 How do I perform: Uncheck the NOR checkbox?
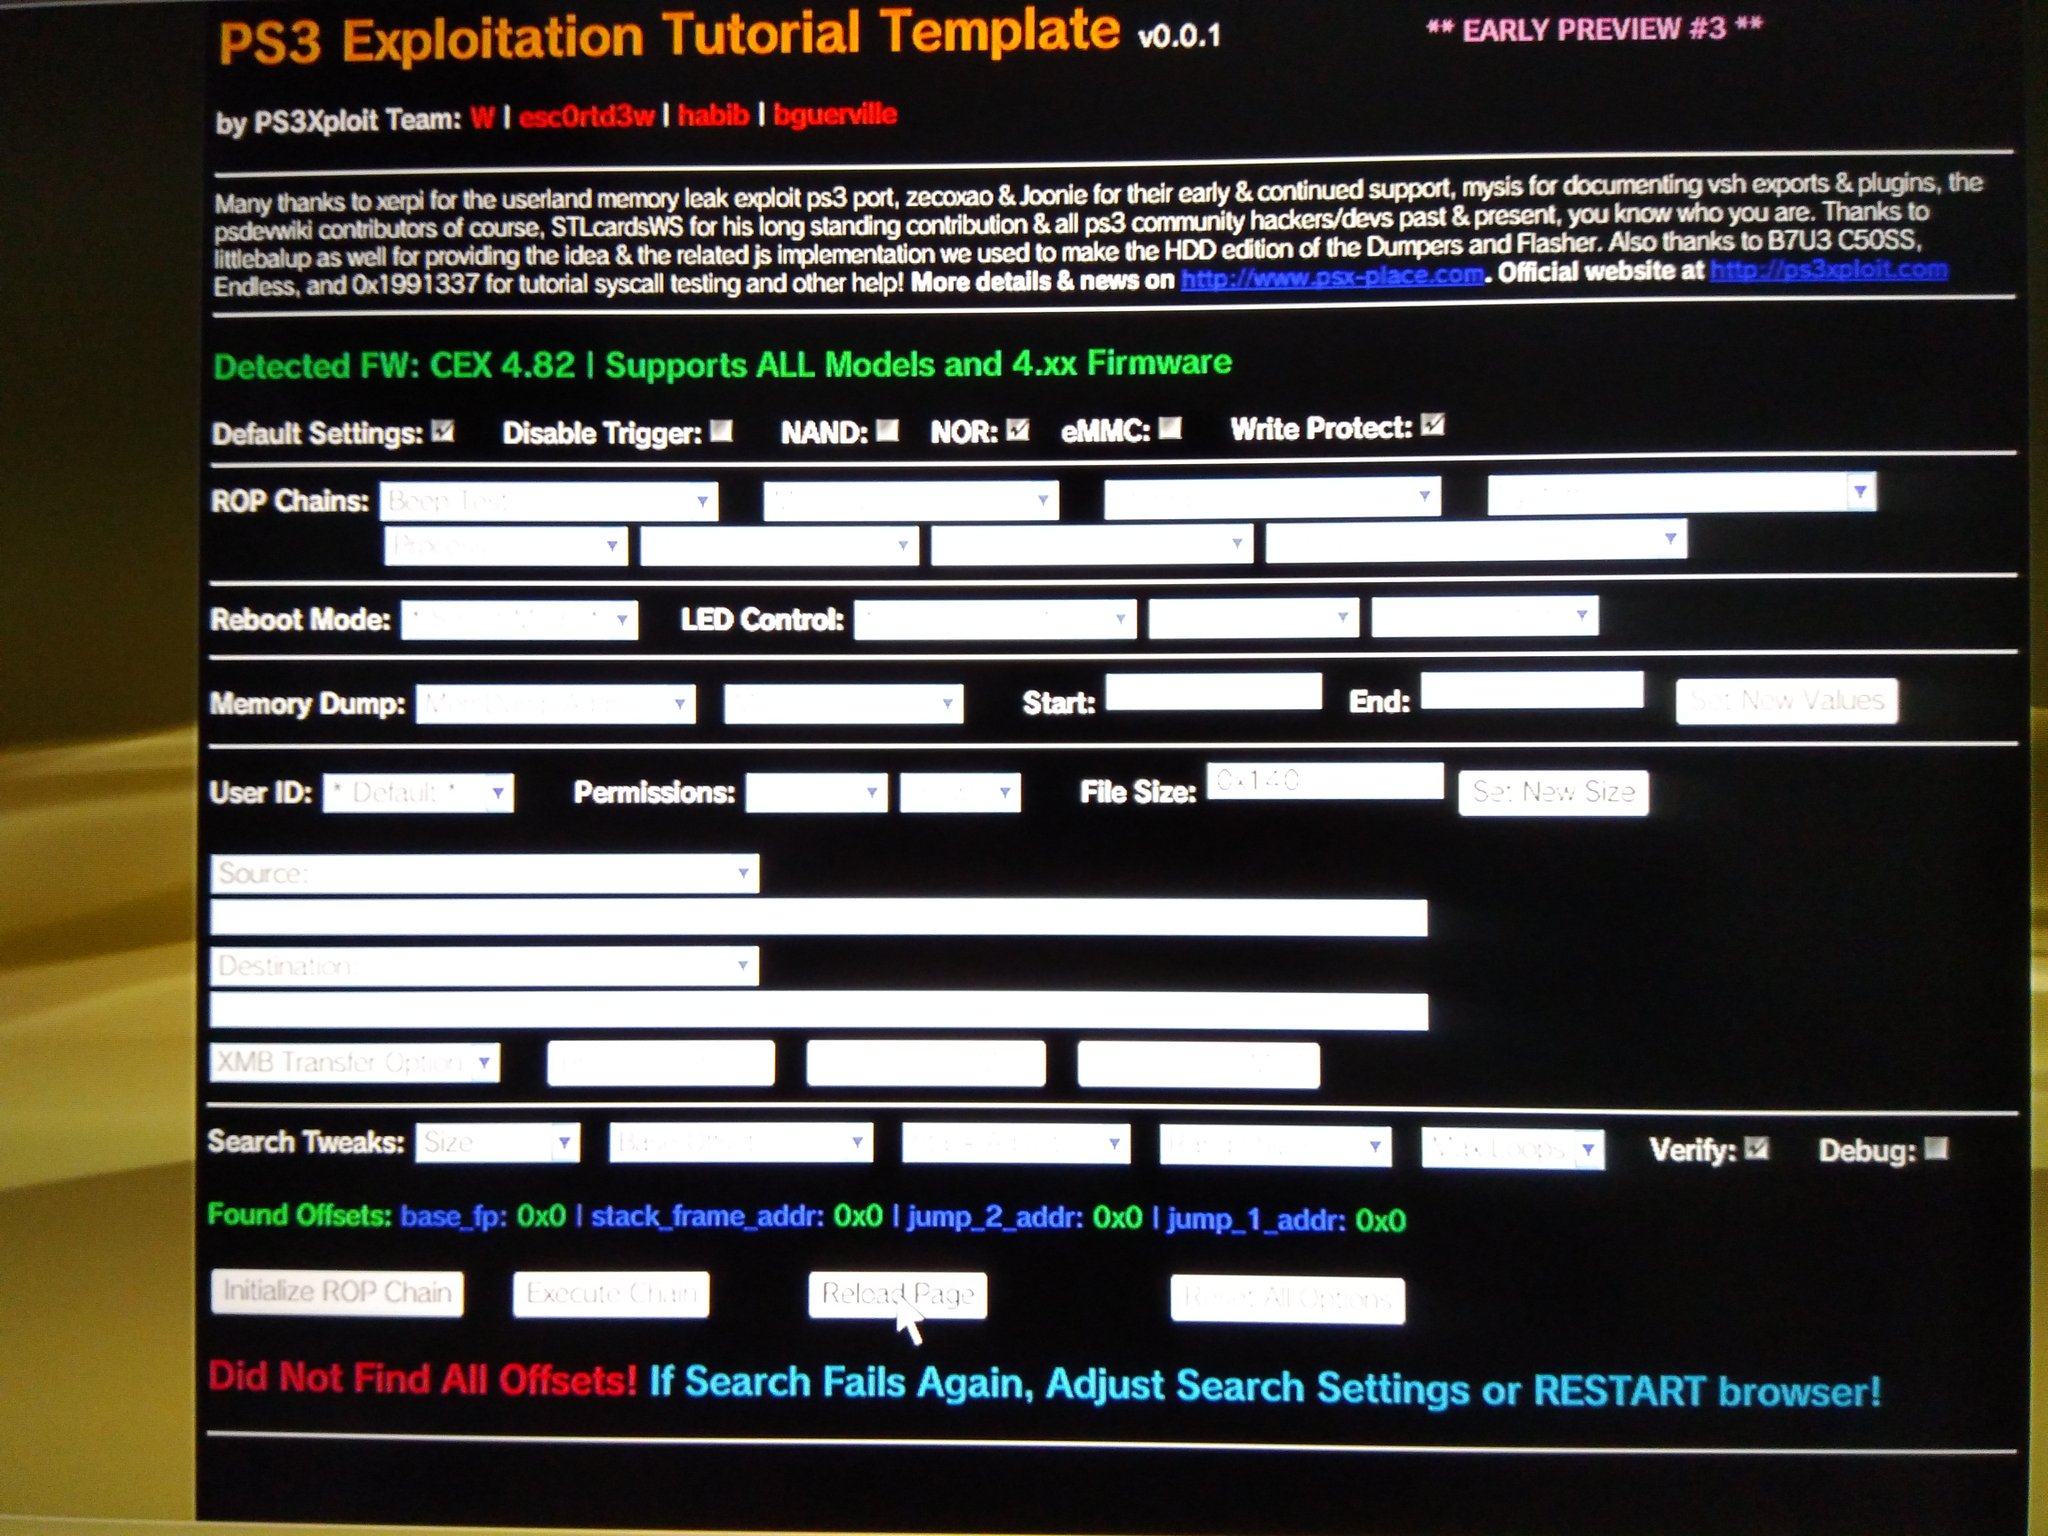point(1017,429)
